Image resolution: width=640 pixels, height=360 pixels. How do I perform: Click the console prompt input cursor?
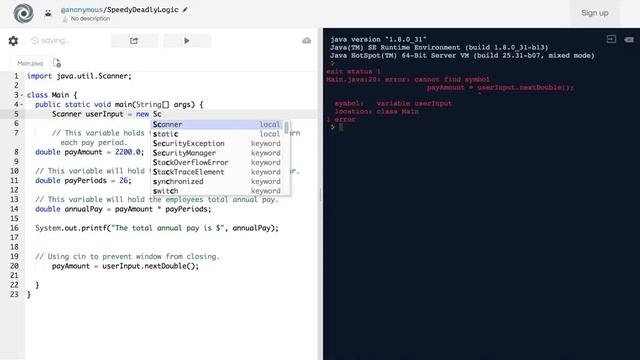[x=341, y=127]
